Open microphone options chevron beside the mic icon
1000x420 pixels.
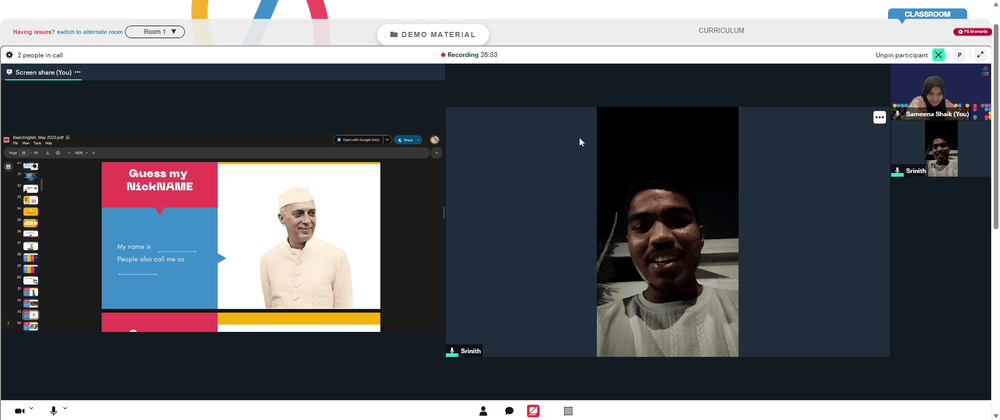pos(64,409)
